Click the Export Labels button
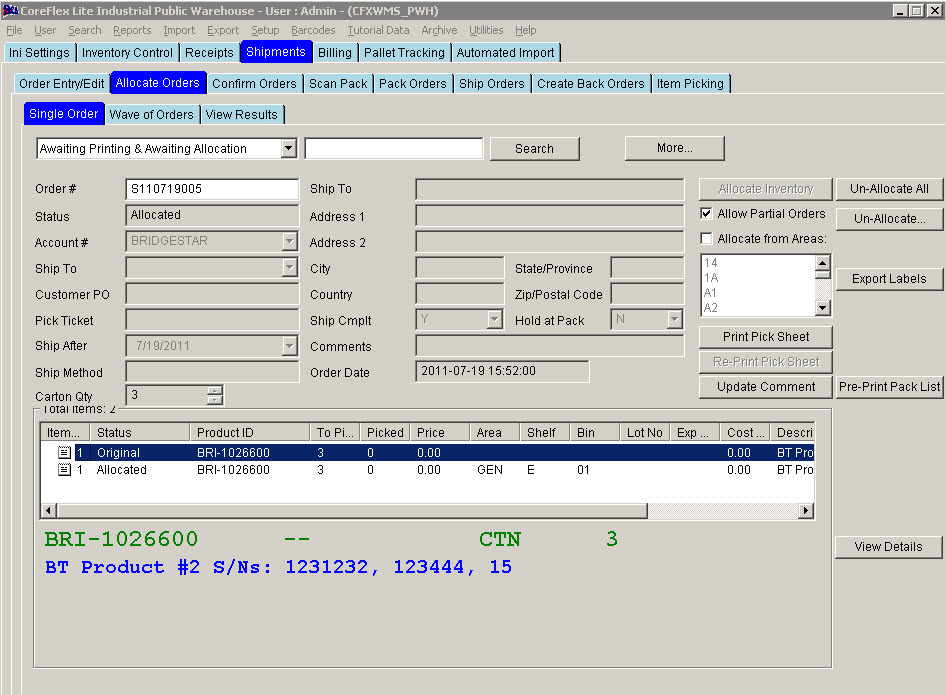The height and width of the screenshot is (695, 946). pyautogui.click(x=889, y=279)
